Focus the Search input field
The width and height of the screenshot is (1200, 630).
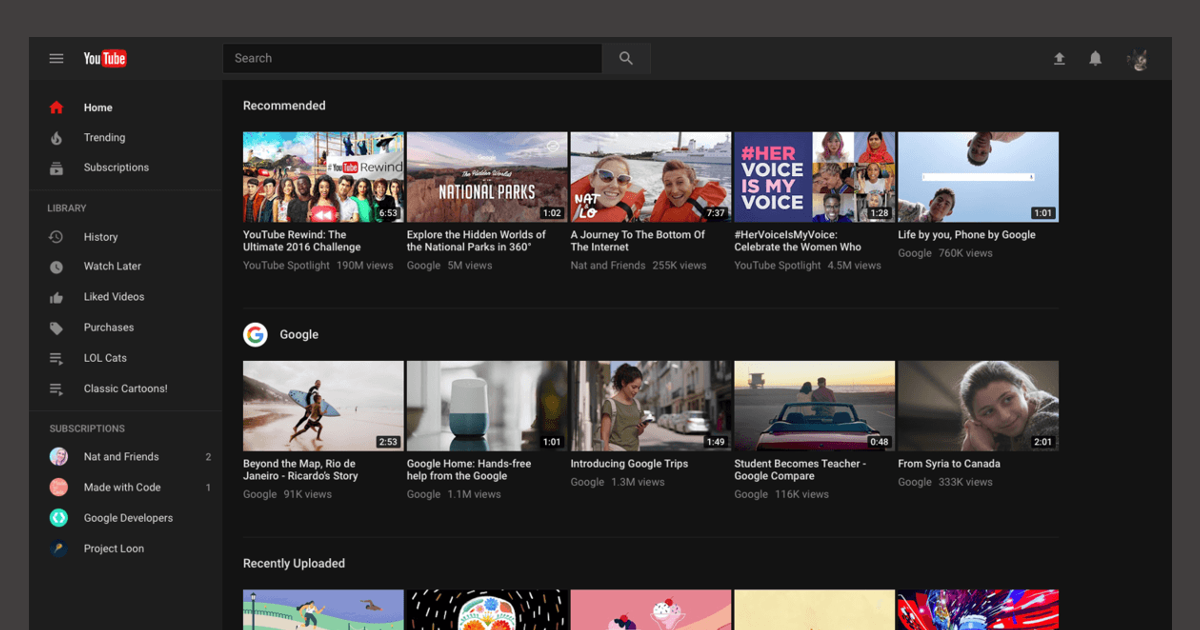412,58
